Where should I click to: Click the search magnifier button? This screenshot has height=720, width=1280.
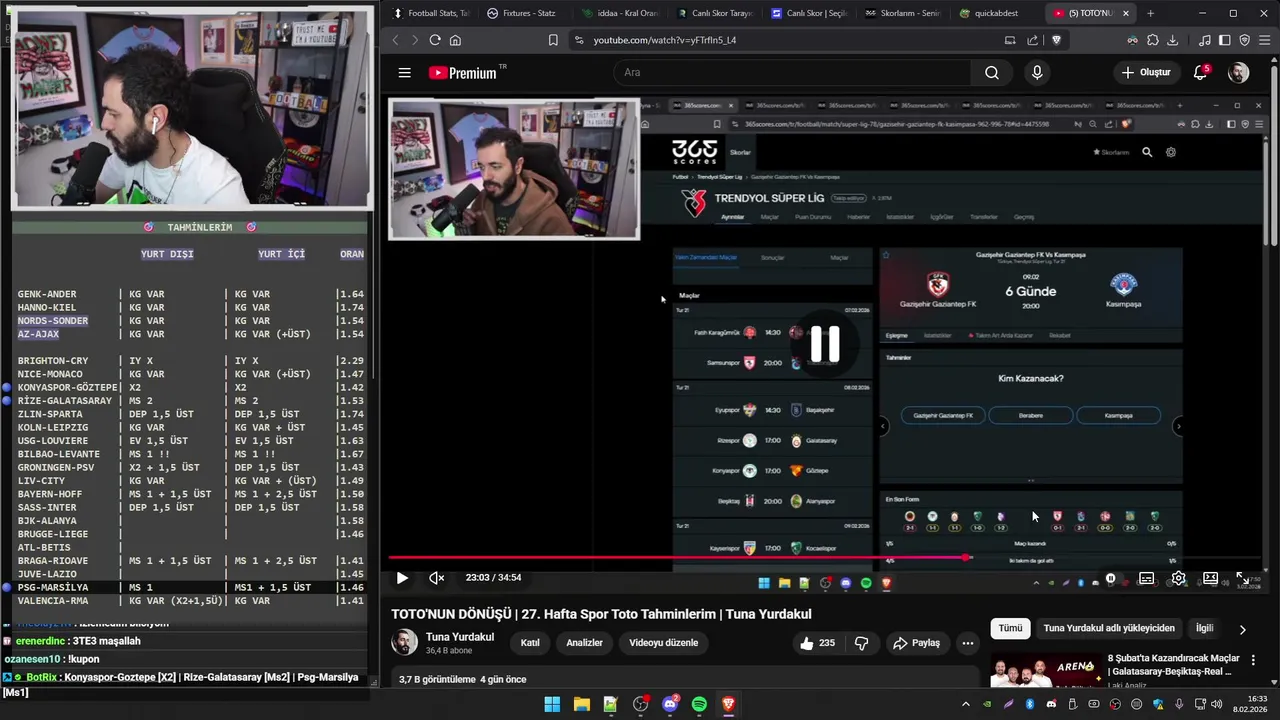click(991, 72)
